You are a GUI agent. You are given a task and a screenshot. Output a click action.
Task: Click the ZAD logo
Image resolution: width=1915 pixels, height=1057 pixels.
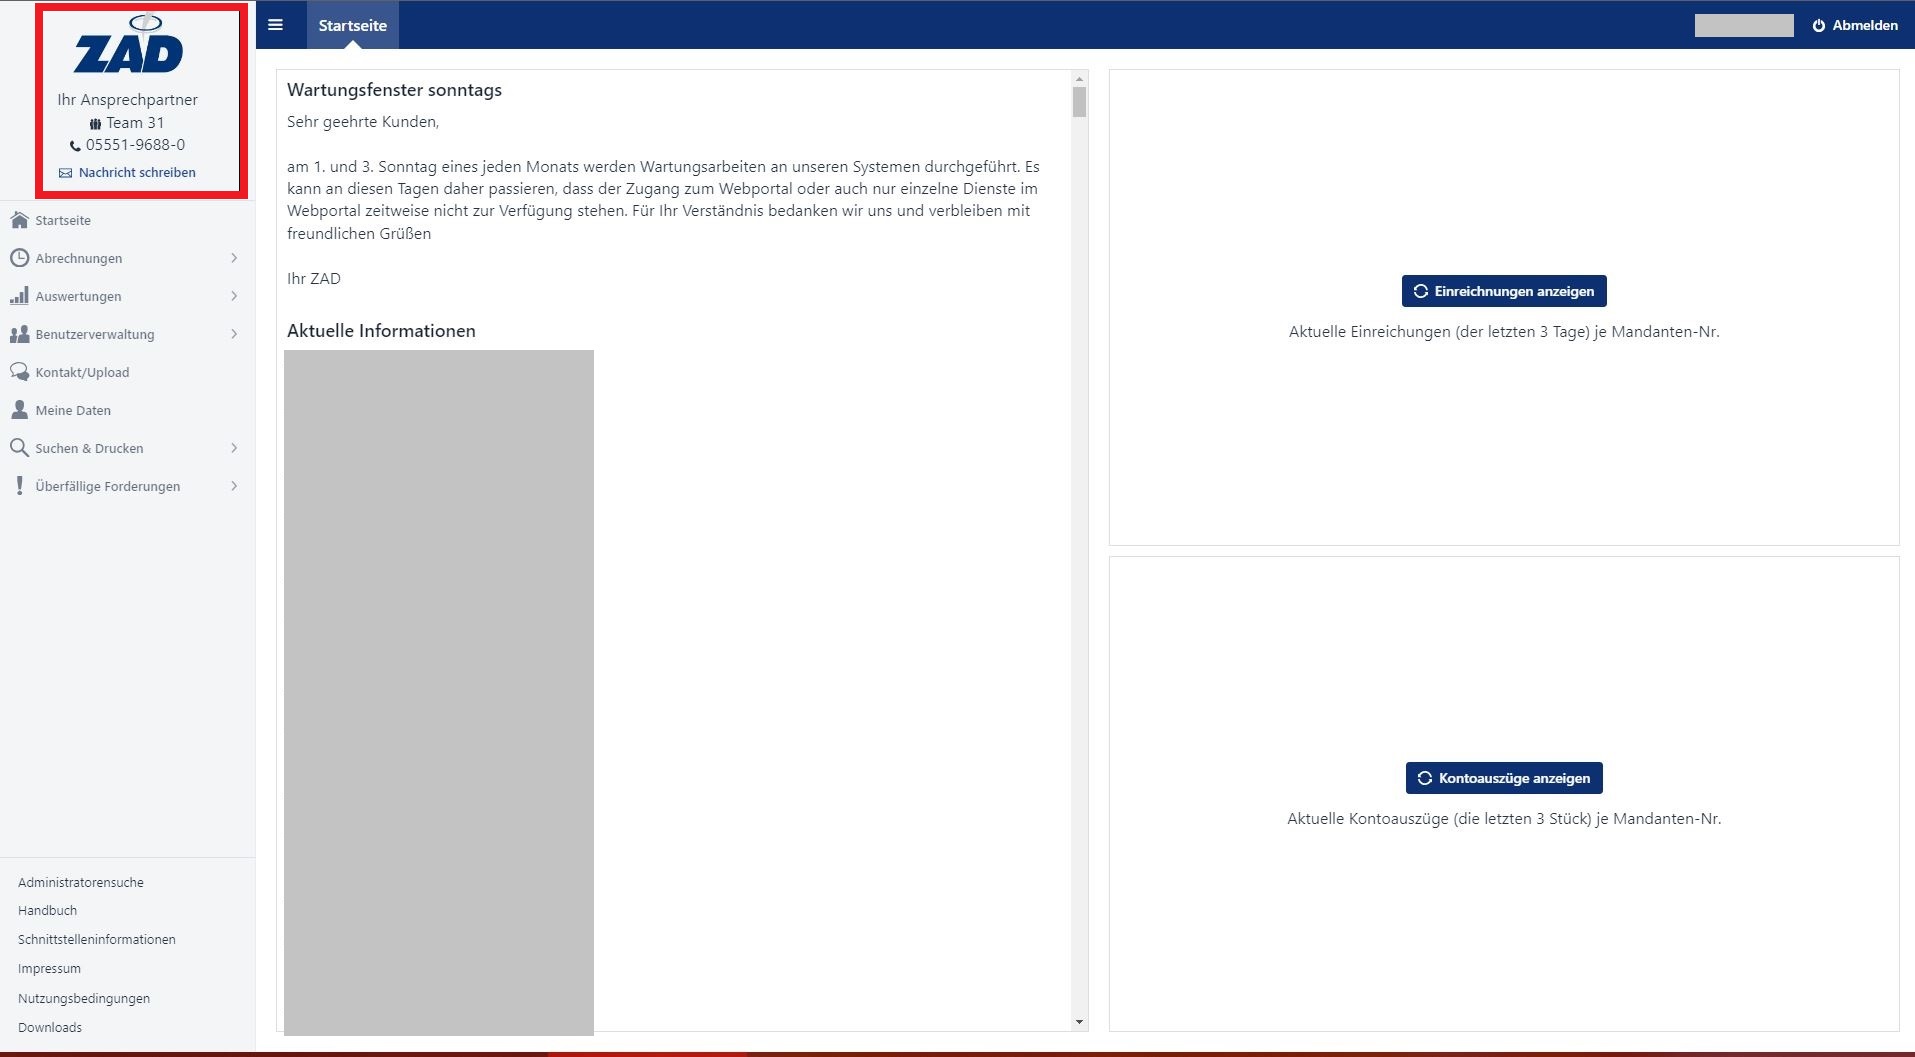[129, 46]
